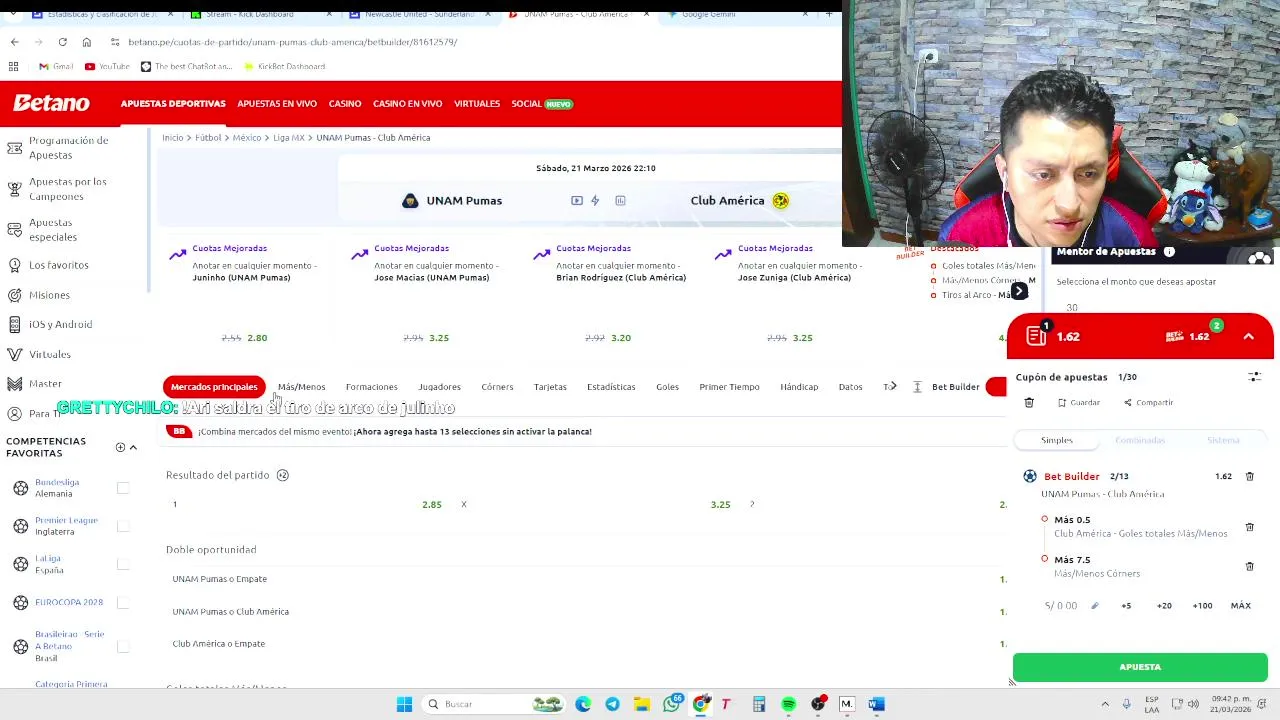Open Resultado del partido info icon

point(283,475)
